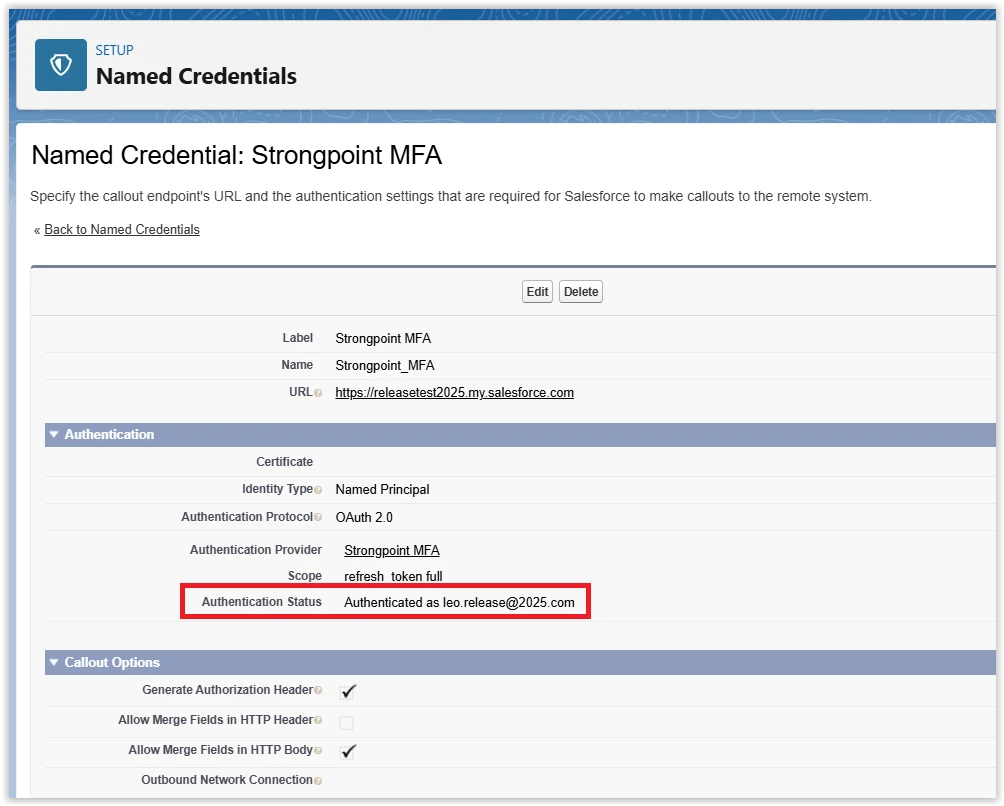
Task: Click the Edit button
Action: 536,291
